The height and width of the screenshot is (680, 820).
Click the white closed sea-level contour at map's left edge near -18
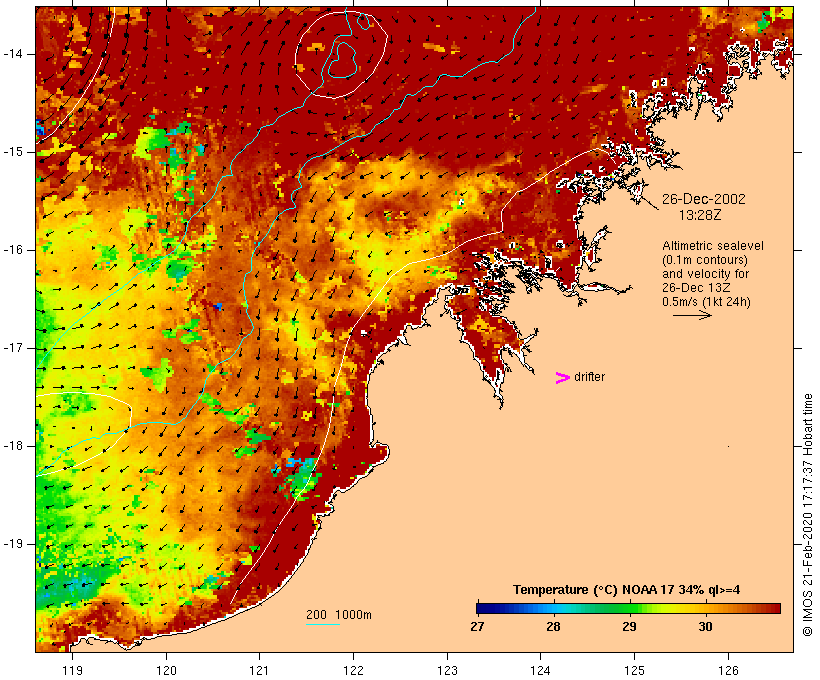tap(84, 434)
